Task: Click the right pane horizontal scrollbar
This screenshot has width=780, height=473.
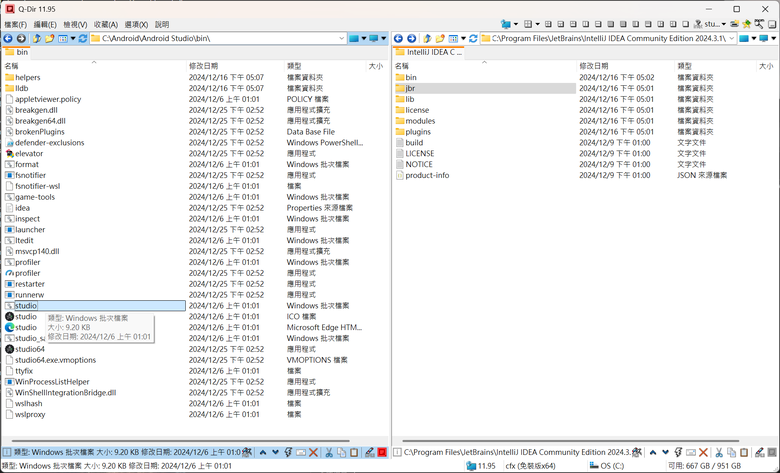Action: (x=571, y=441)
